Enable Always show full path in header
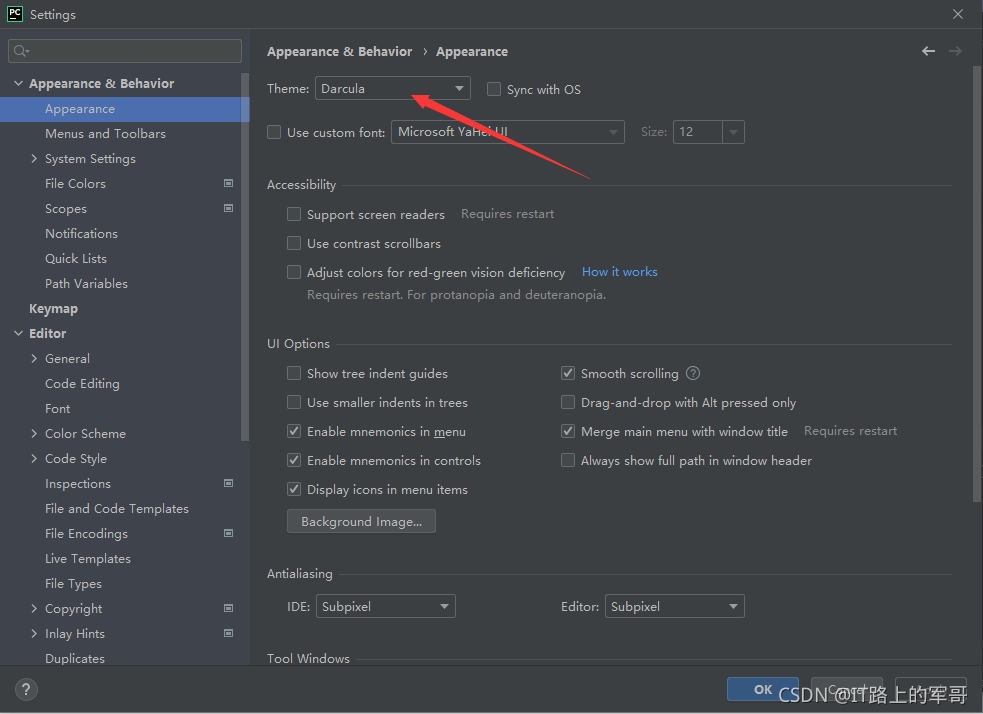Image resolution: width=983 pixels, height=714 pixels. coord(568,461)
